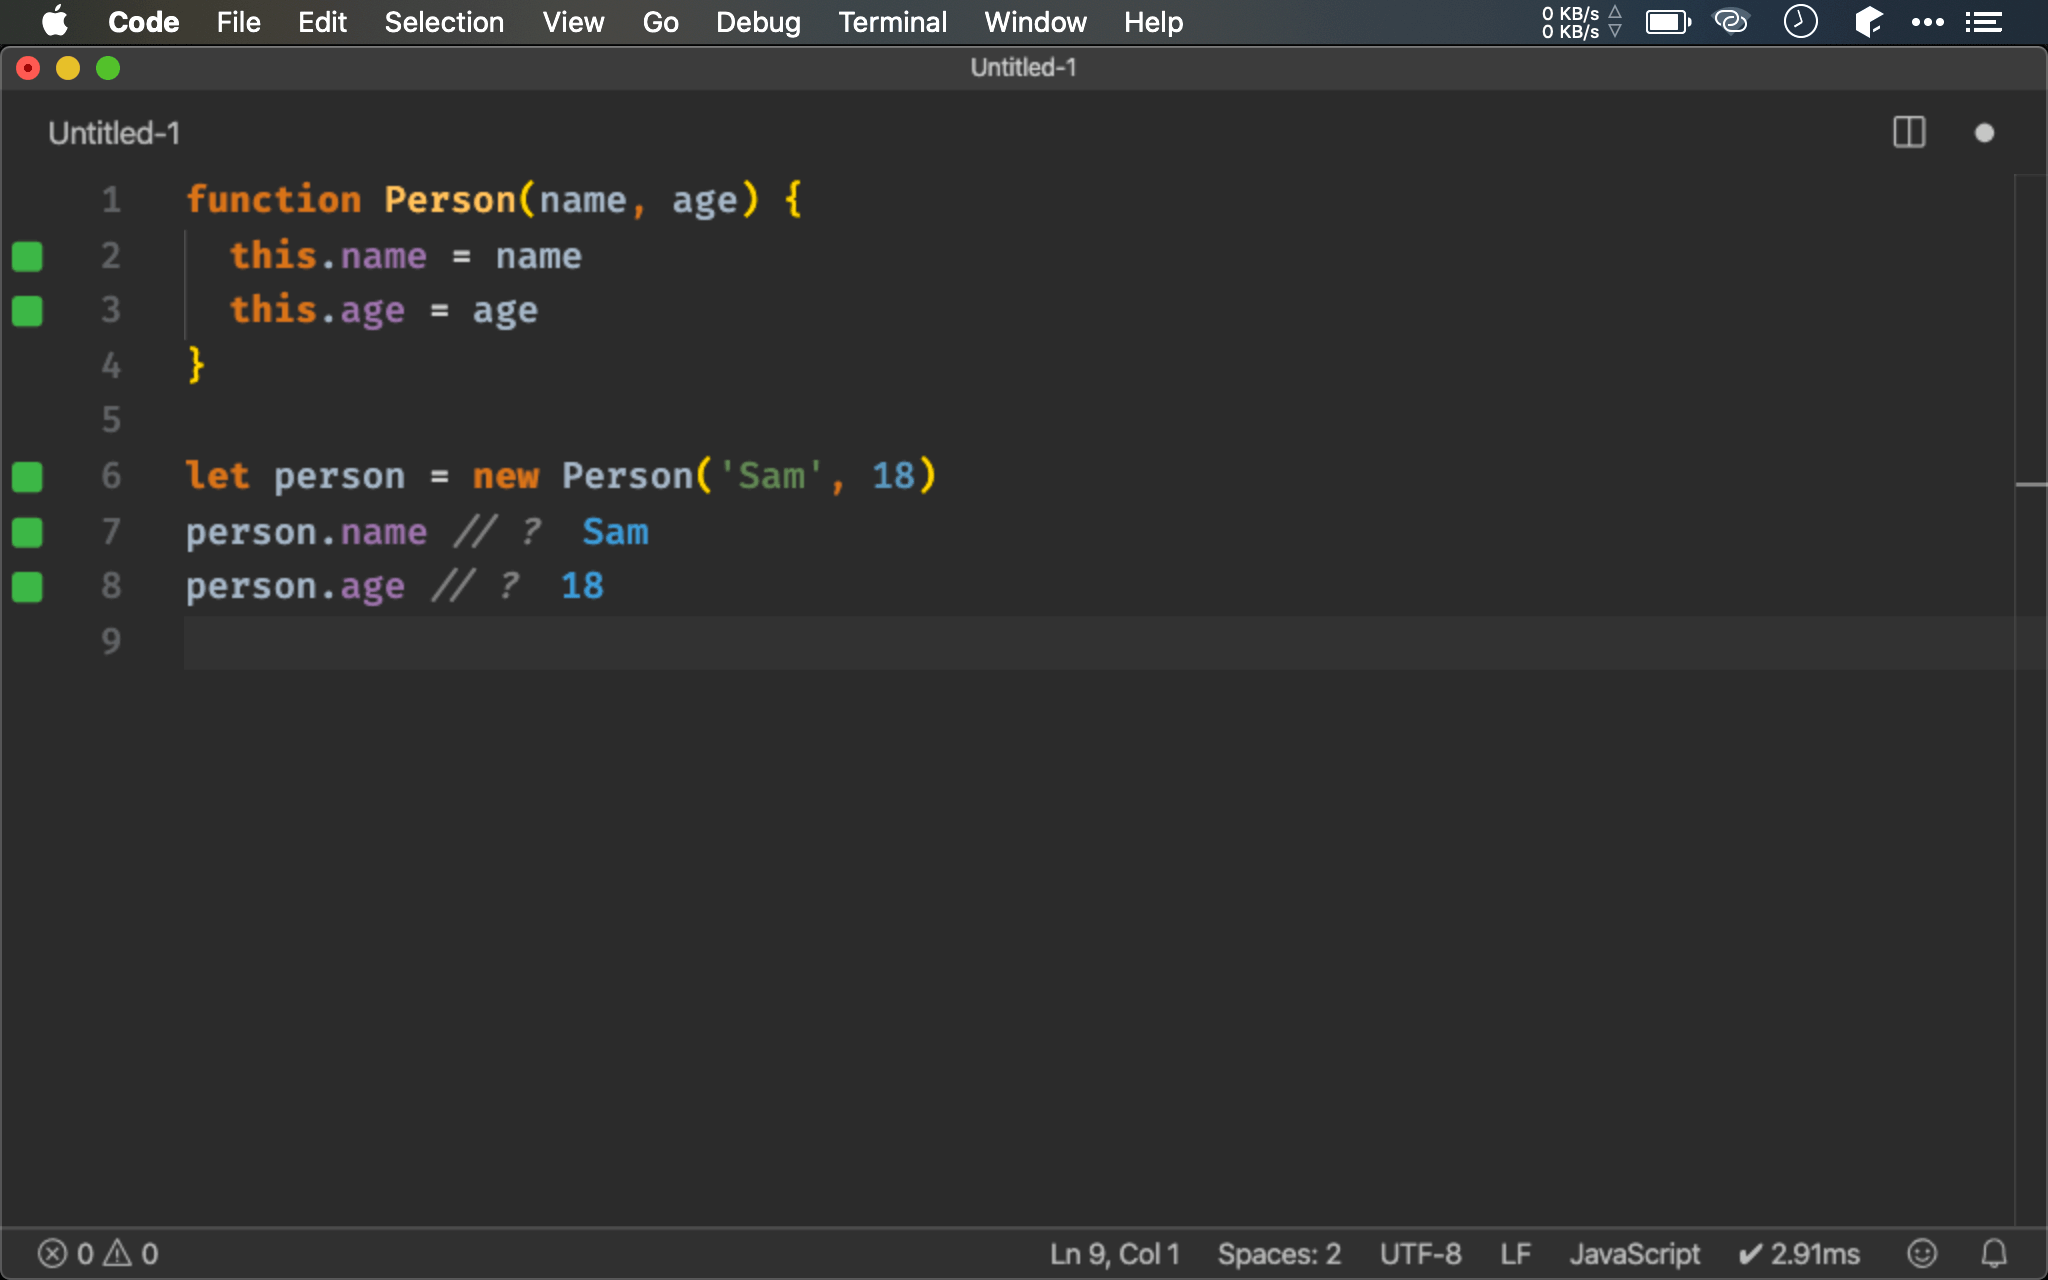This screenshot has height=1280, width=2048.
Task: Open the macOS notification center list icon
Action: click(x=1983, y=22)
